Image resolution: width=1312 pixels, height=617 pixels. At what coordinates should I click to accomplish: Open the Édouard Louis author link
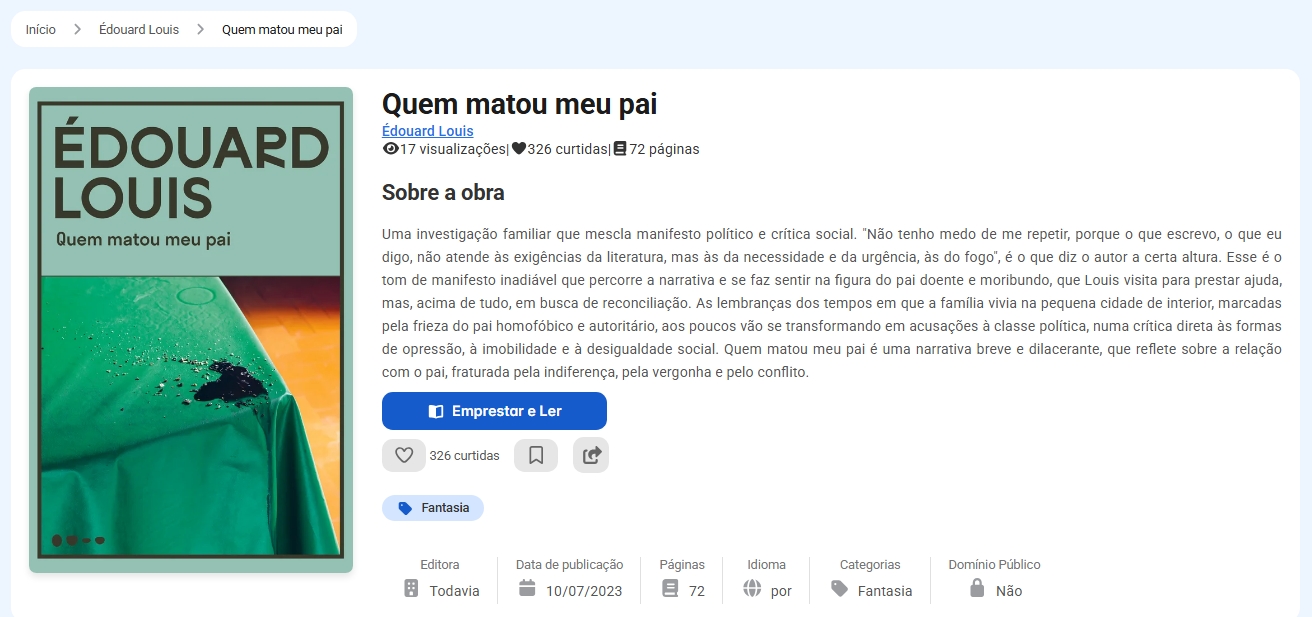[428, 131]
